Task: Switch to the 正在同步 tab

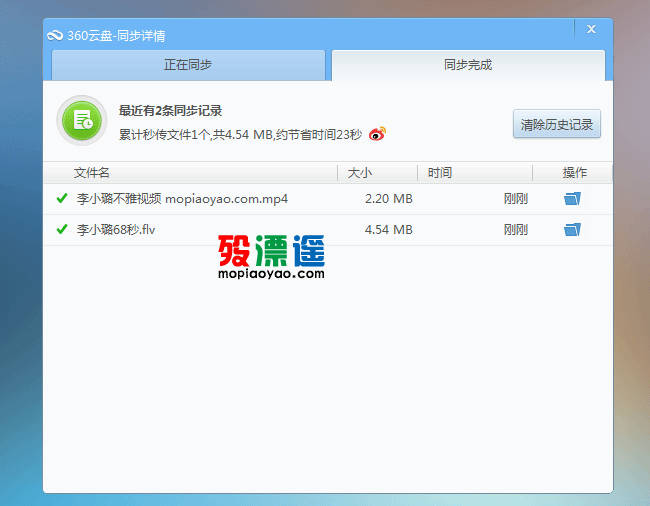Action: [188, 65]
